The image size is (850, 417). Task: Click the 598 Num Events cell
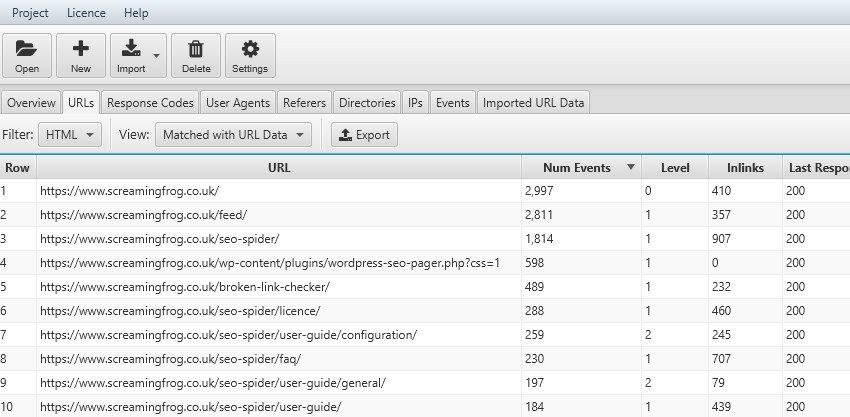coord(581,263)
